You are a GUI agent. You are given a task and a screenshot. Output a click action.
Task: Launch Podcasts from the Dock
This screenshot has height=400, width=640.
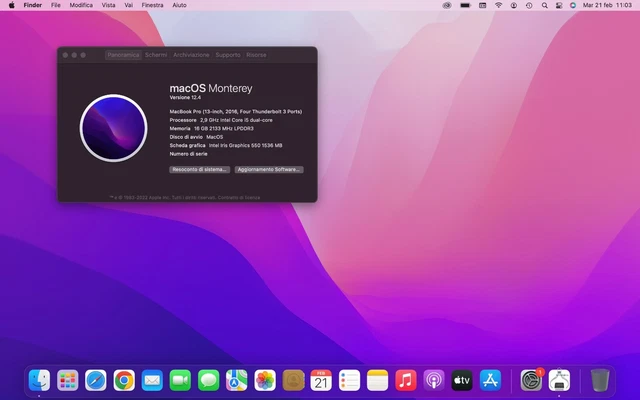(434, 380)
